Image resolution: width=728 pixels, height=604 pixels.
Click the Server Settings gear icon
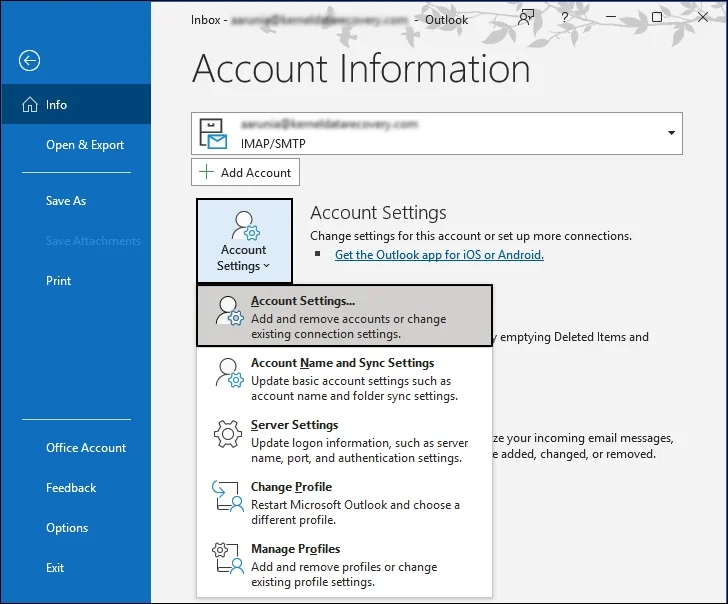pos(228,434)
